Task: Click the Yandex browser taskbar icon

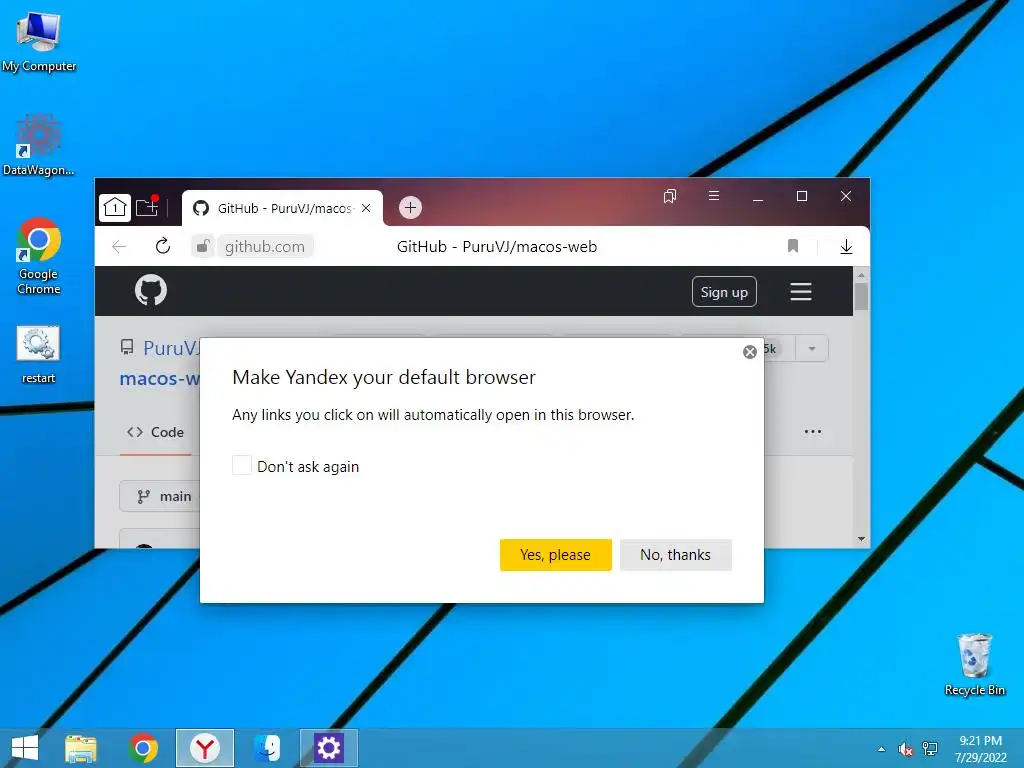Action: (205, 748)
